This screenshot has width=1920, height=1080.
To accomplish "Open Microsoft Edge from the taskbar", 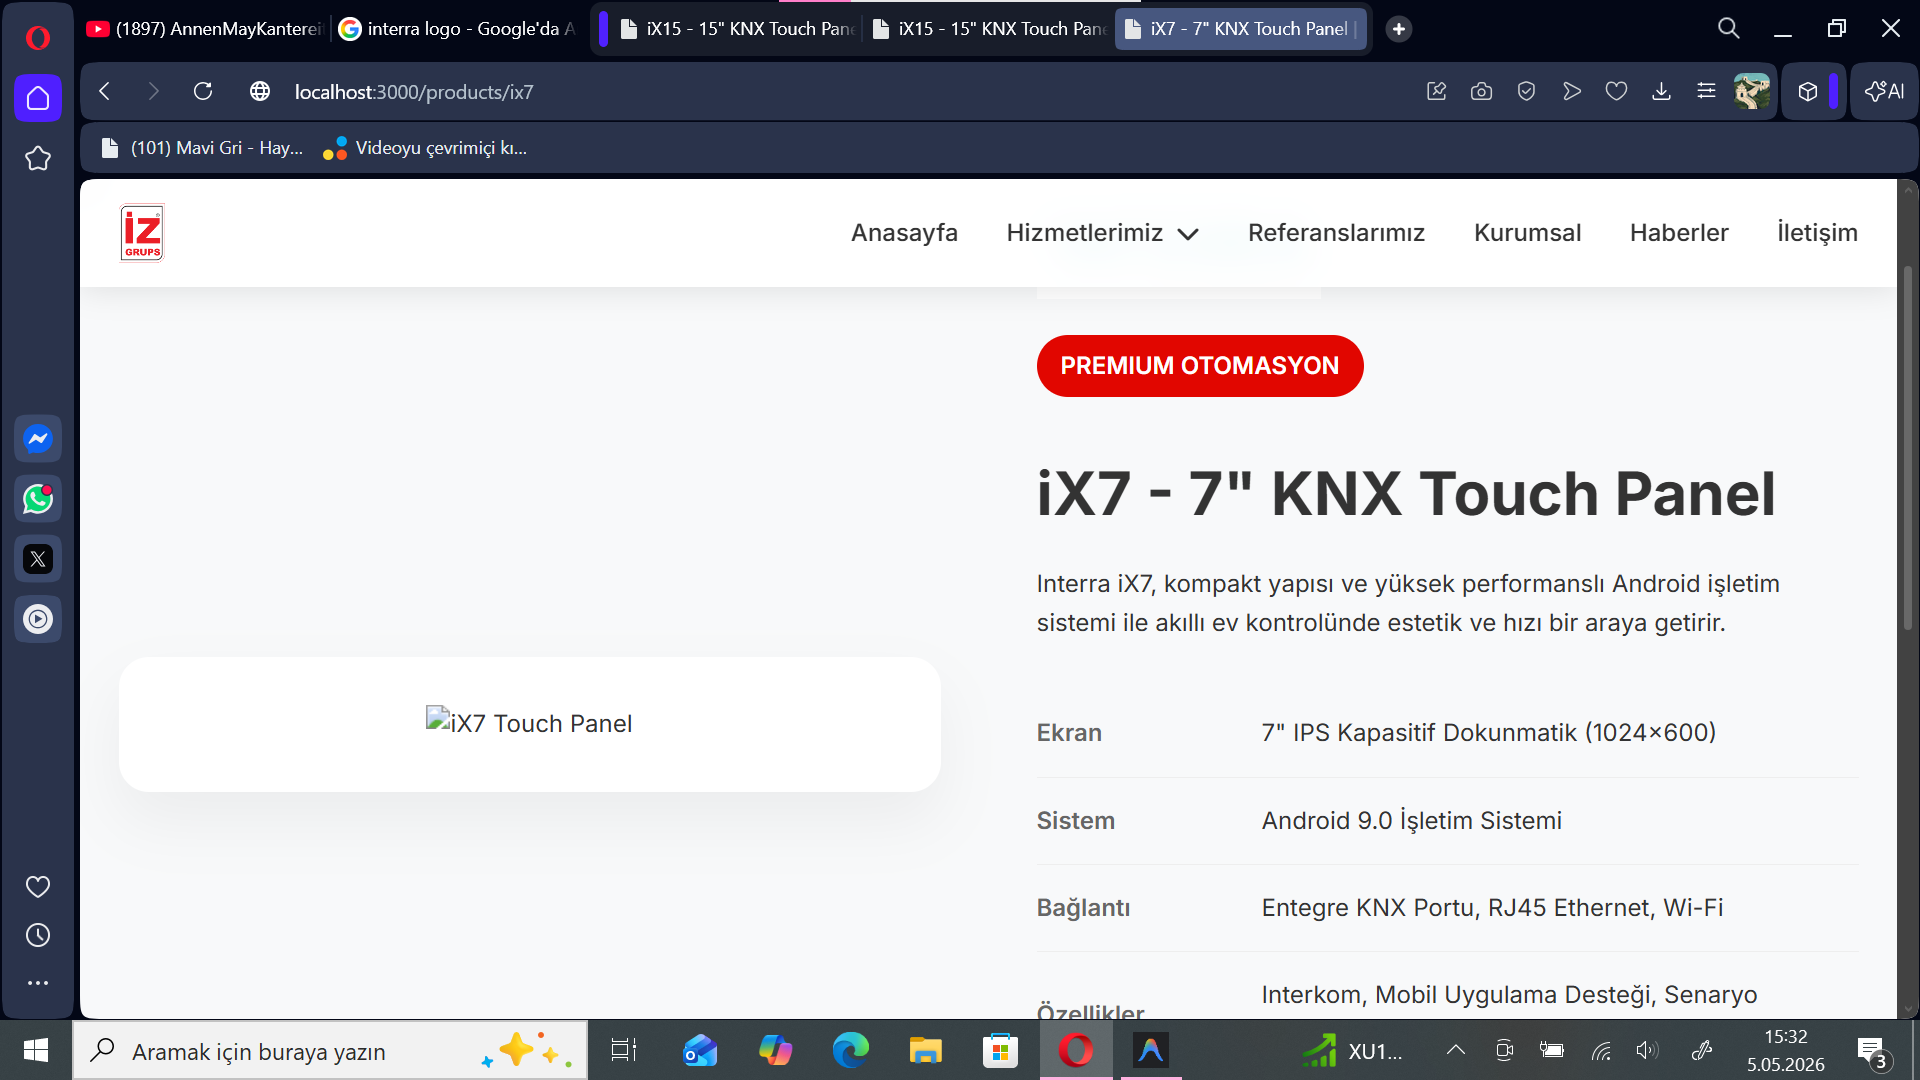I will [850, 1050].
